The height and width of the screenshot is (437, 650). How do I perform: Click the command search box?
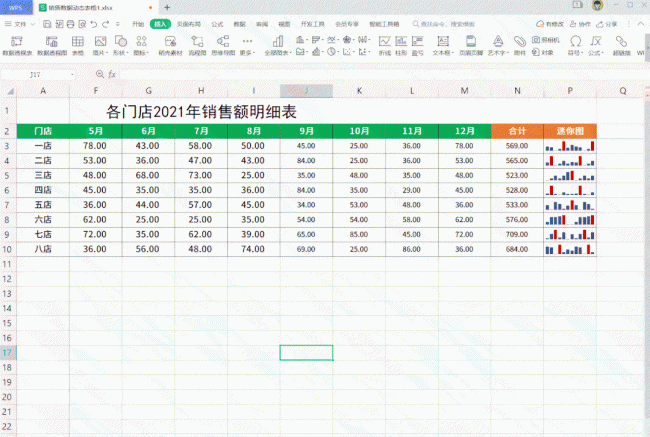[444, 24]
